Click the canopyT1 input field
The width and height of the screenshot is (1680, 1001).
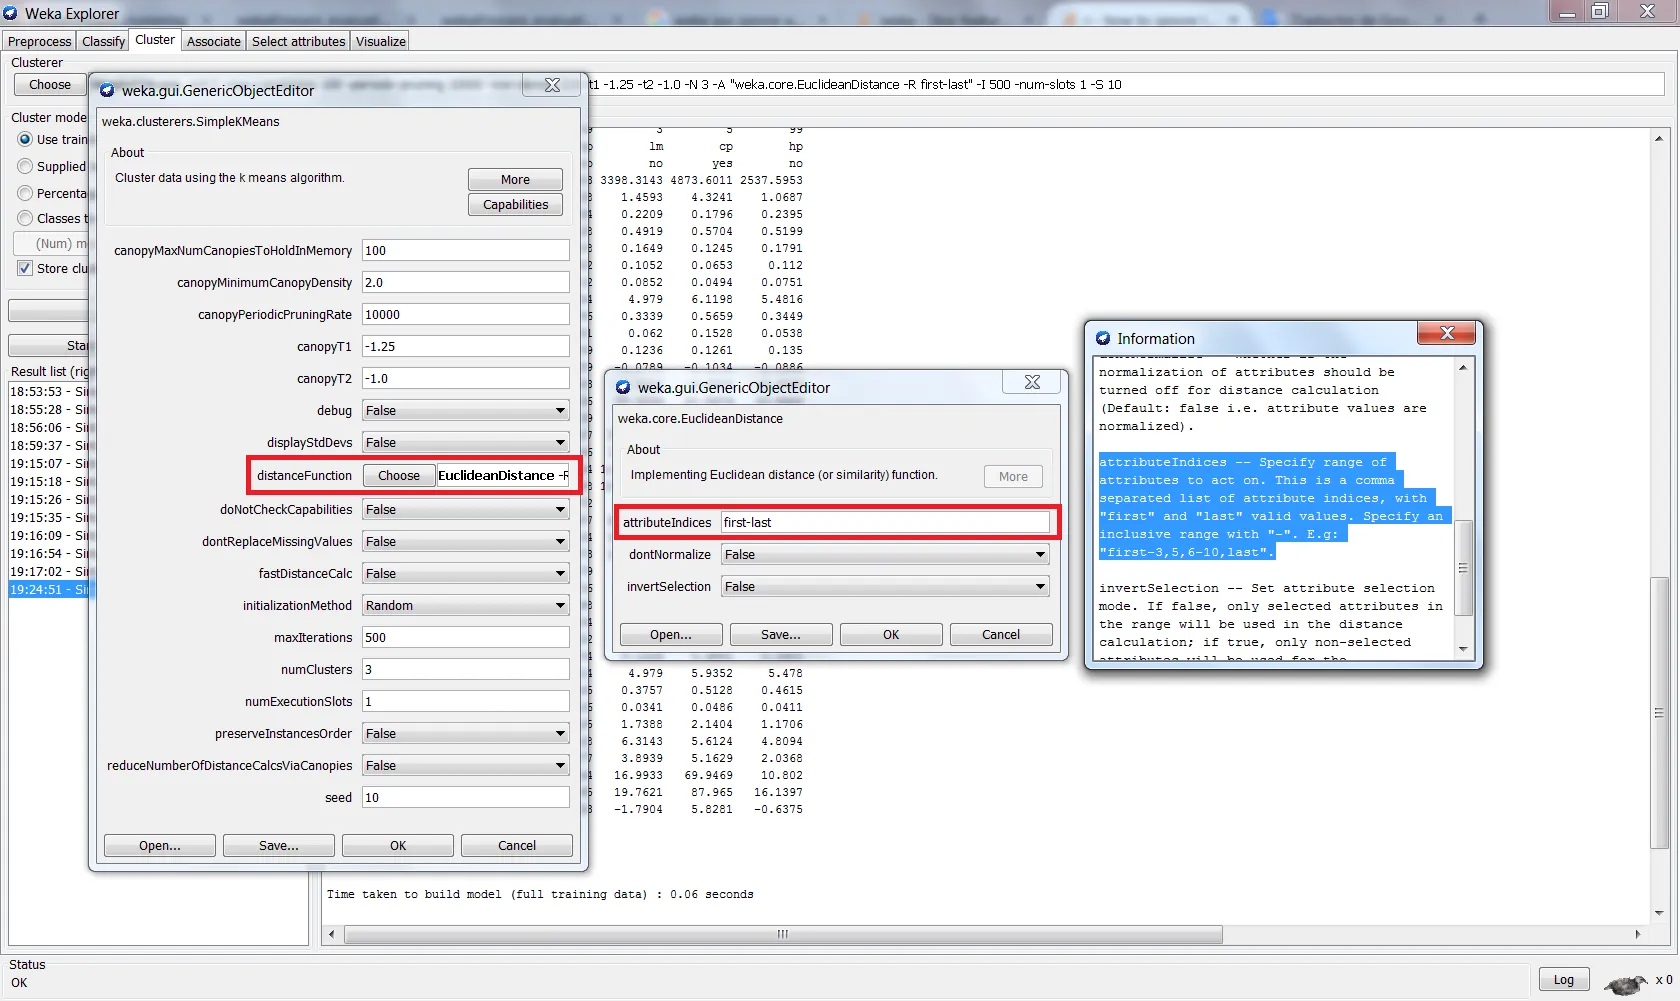coord(466,346)
